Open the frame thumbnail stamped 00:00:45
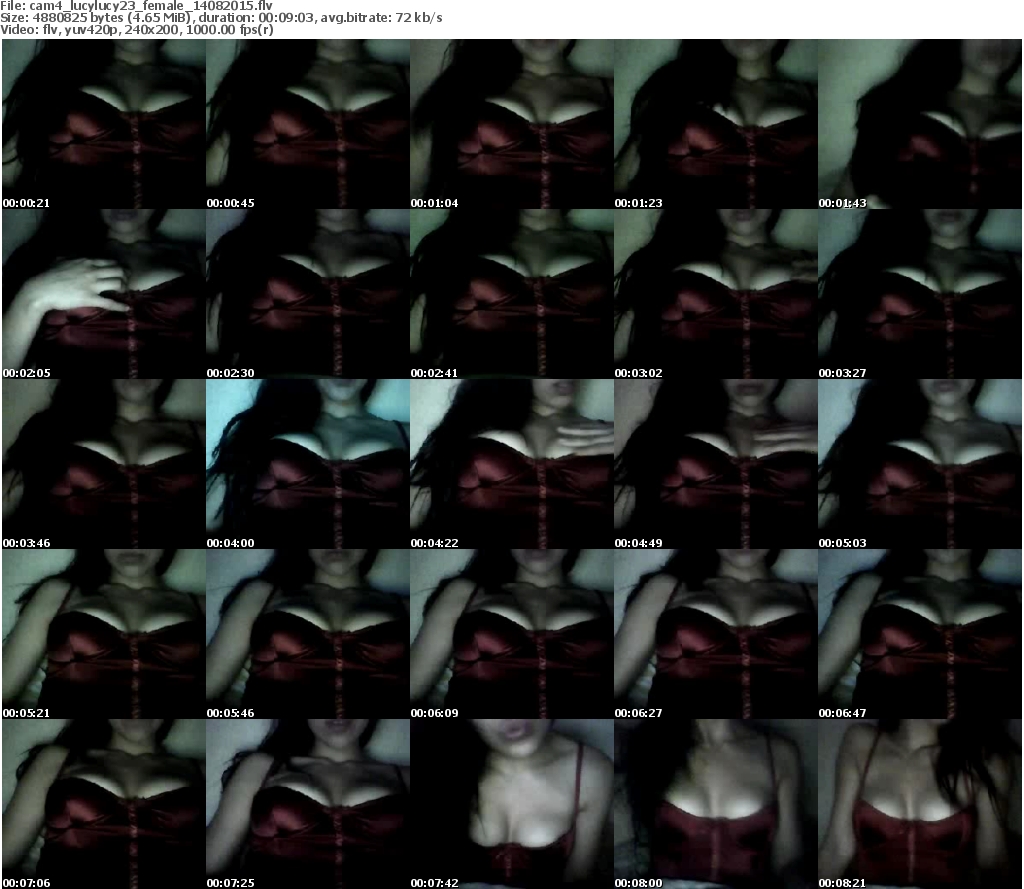The width and height of the screenshot is (1024, 889). (308, 124)
